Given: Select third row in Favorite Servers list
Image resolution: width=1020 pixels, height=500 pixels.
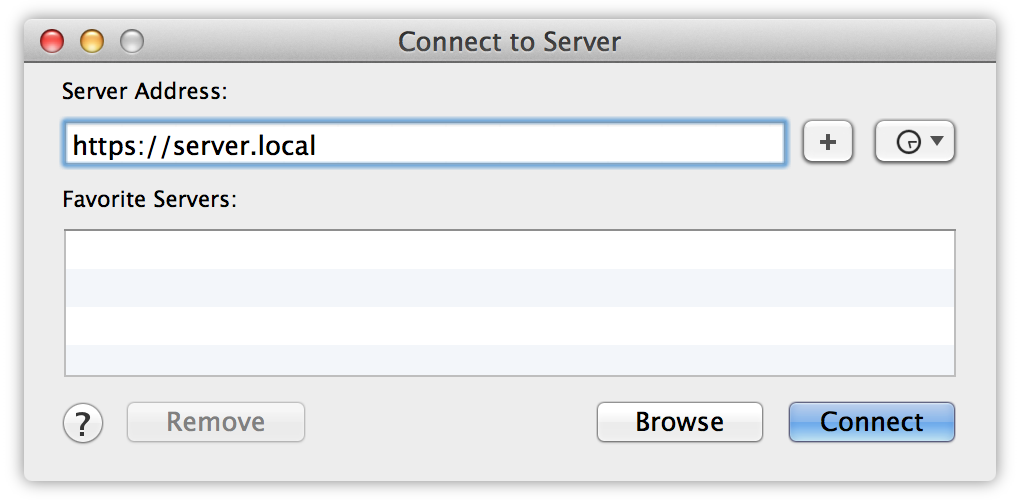Looking at the screenshot, I should [510, 325].
